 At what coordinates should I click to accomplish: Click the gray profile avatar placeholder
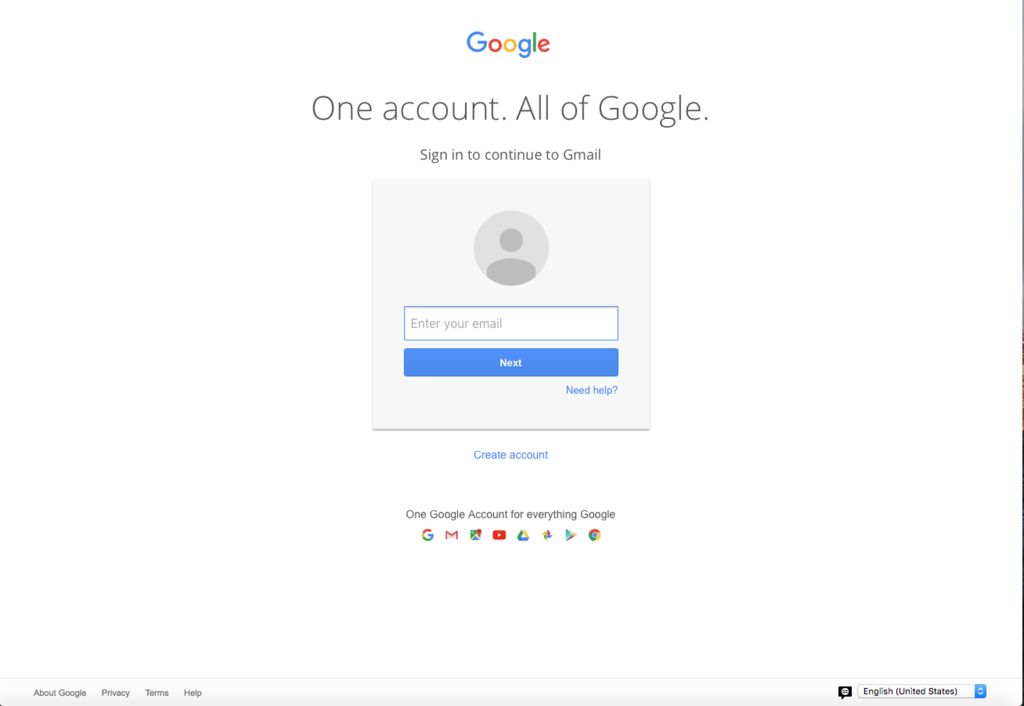tap(511, 248)
